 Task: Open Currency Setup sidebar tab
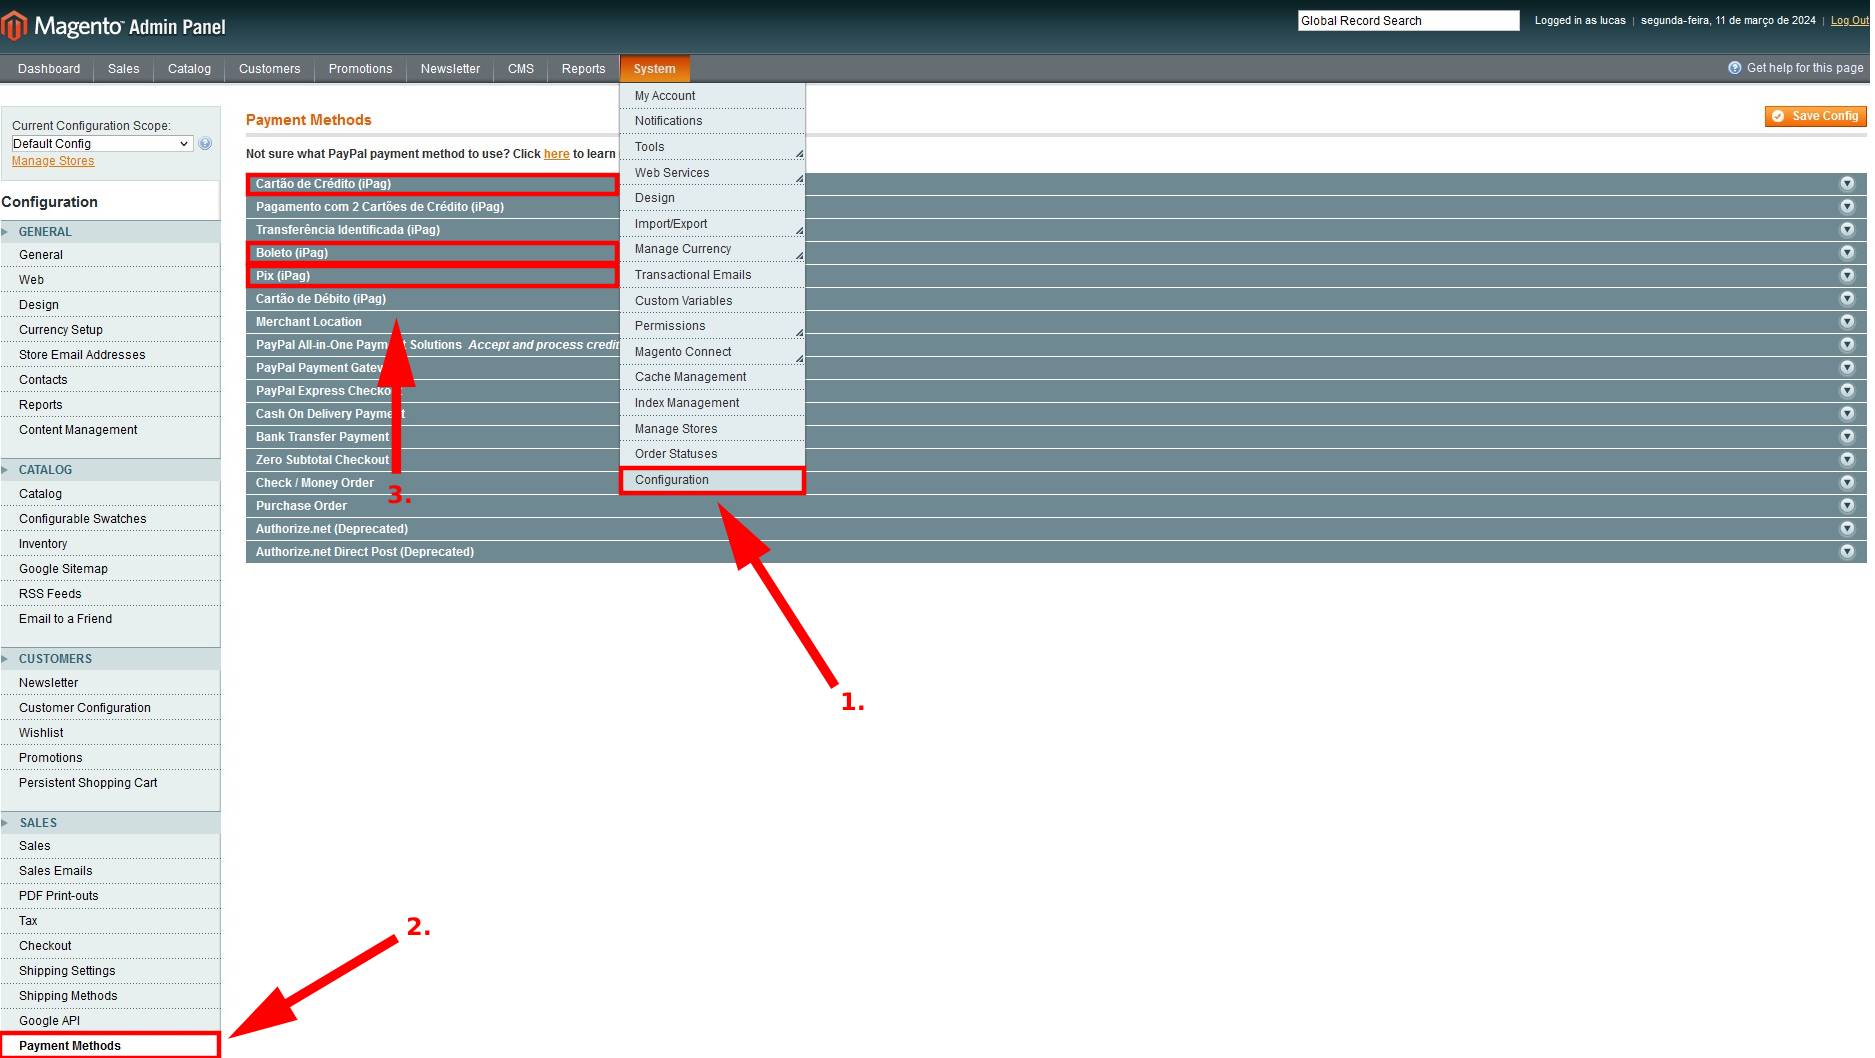[x=110, y=330]
